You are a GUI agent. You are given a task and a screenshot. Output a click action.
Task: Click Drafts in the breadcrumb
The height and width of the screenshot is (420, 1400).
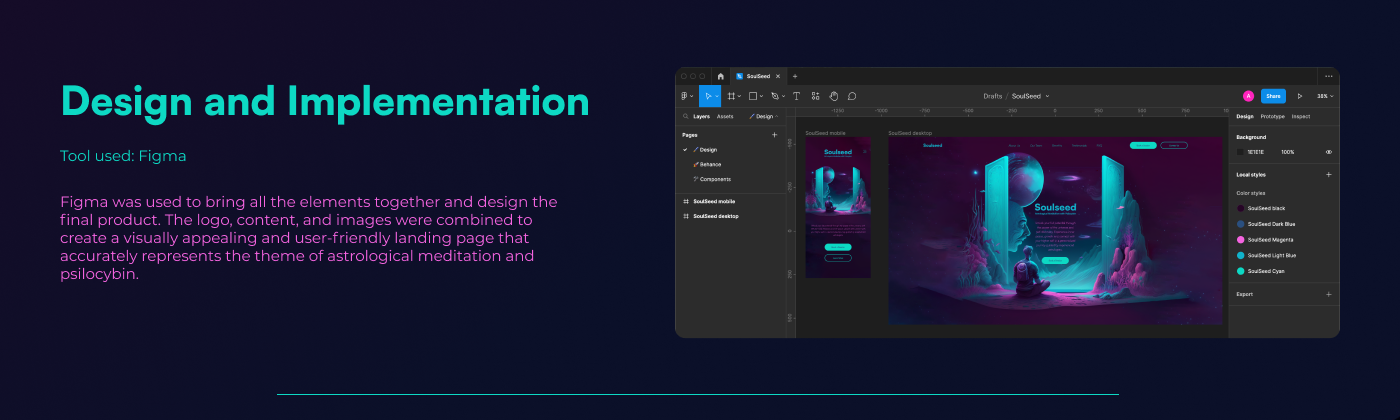click(x=993, y=96)
